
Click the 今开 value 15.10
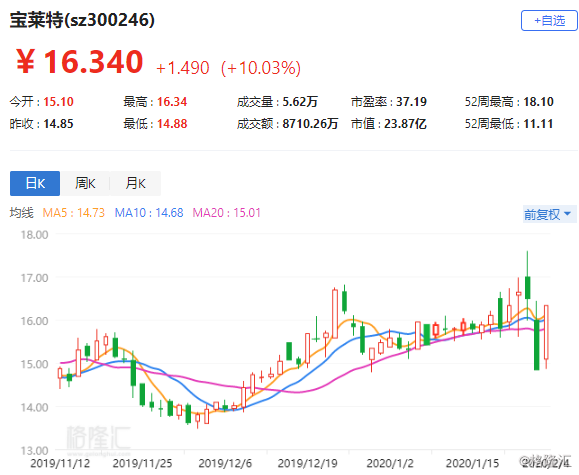pos(58,102)
